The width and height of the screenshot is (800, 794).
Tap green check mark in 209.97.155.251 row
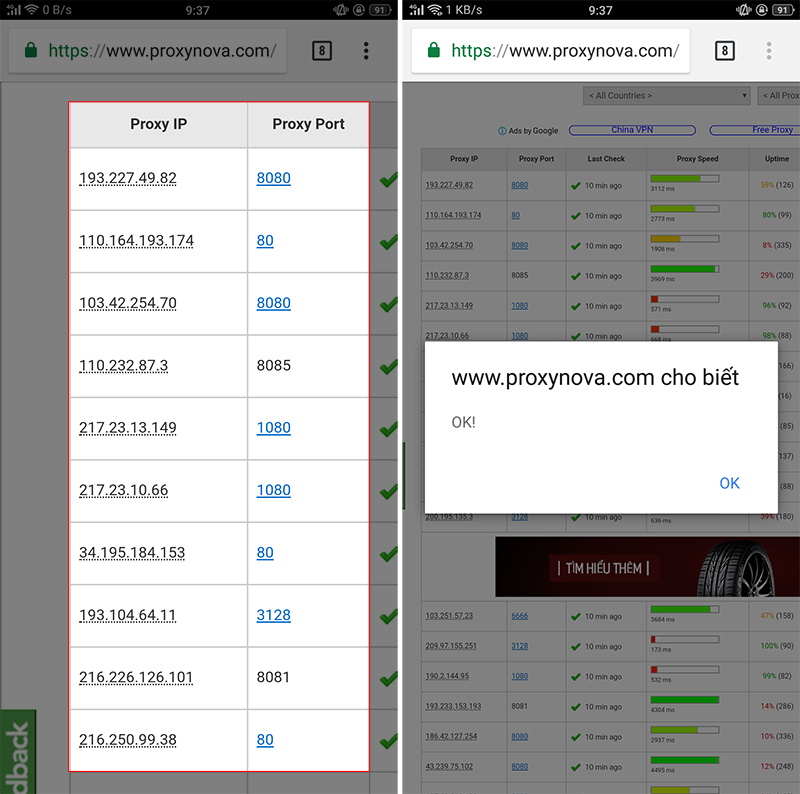tap(576, 647)
